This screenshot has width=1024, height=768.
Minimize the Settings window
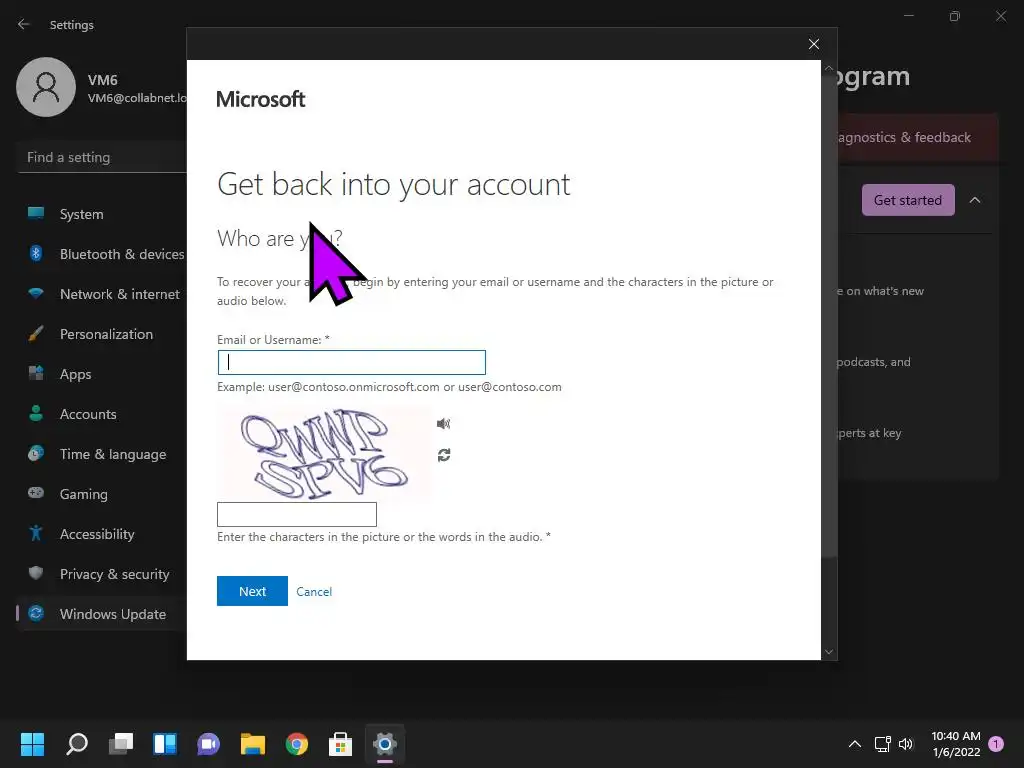click(908, 16)
